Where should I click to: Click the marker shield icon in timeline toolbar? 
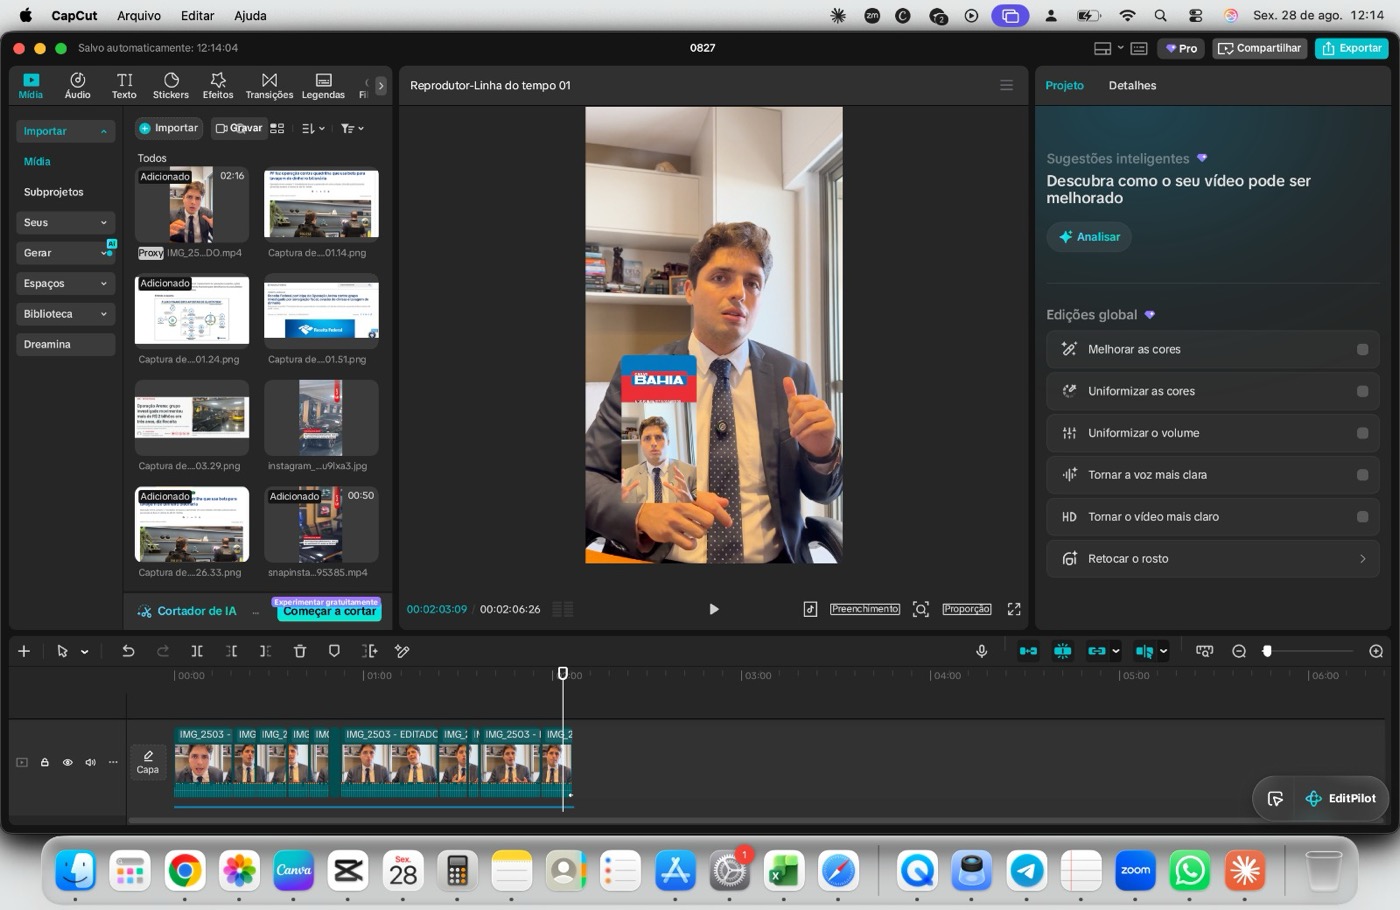[334, 651]
